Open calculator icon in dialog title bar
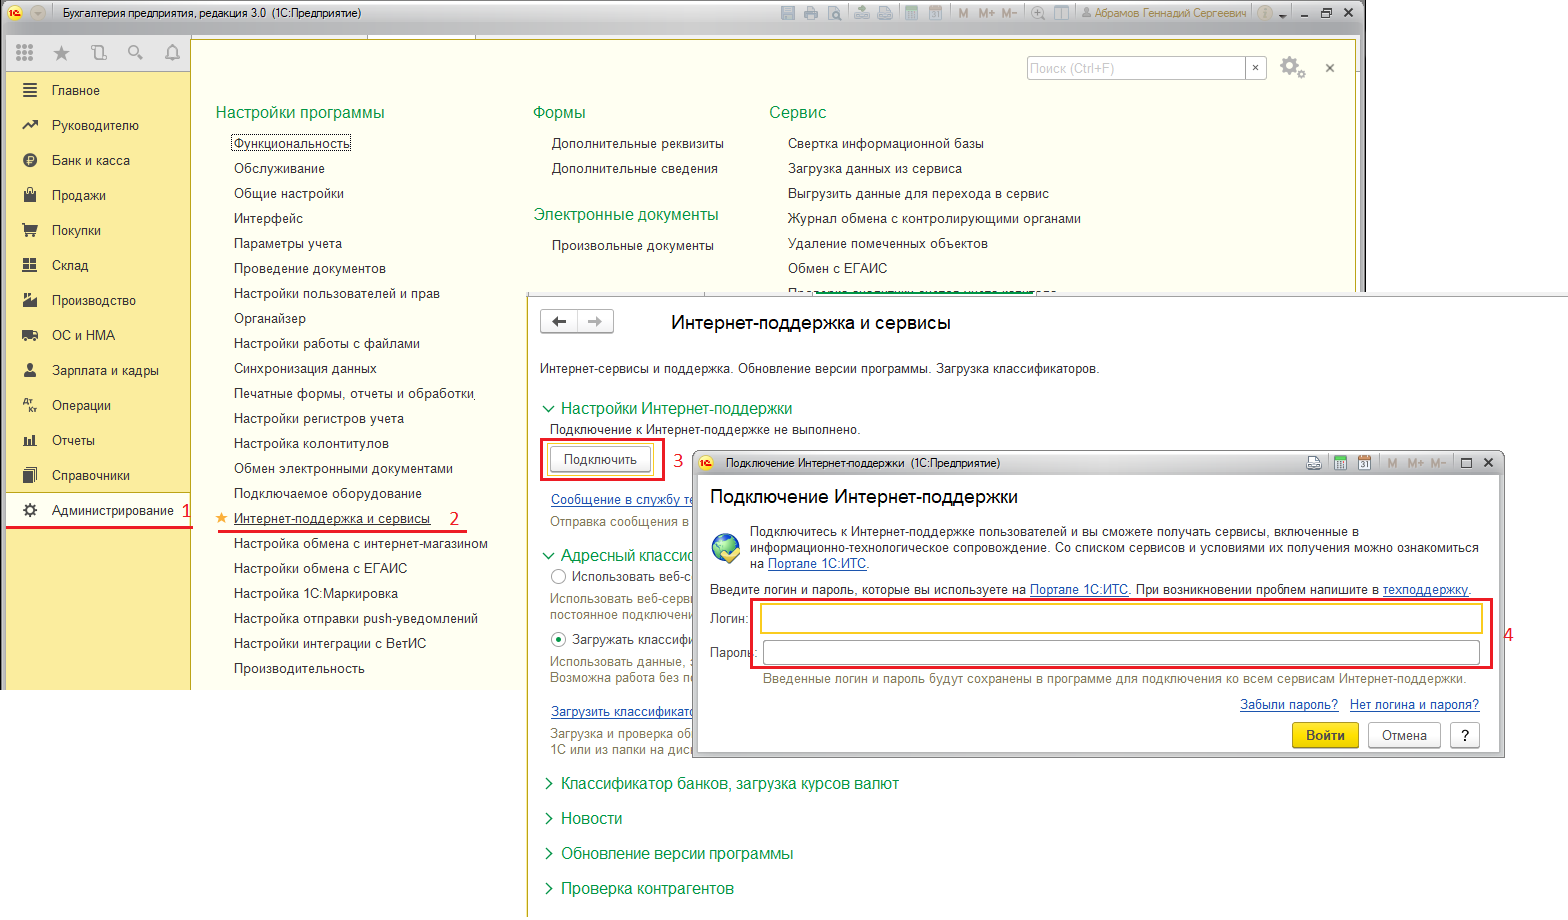The width and height of the screenshot is (1568, 920). click(x=1339, y=463)
